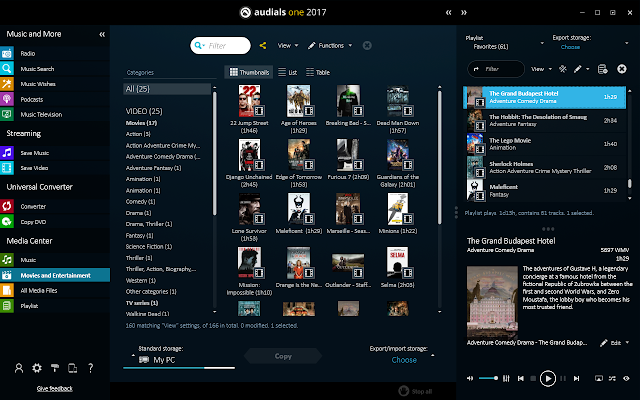Toggle shuffle playback in the player
640x400 pixels.
pyautogui.click(x=612, y=378)
